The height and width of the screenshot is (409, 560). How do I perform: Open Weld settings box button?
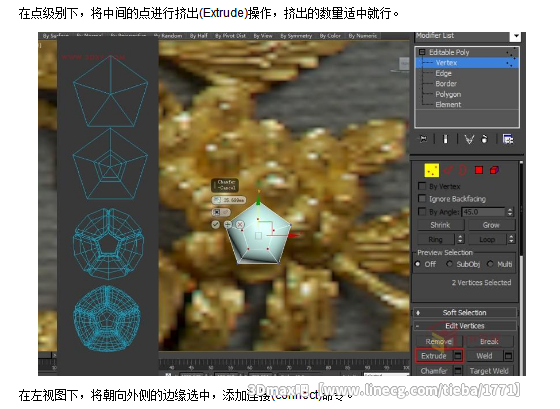pos(508,356)
